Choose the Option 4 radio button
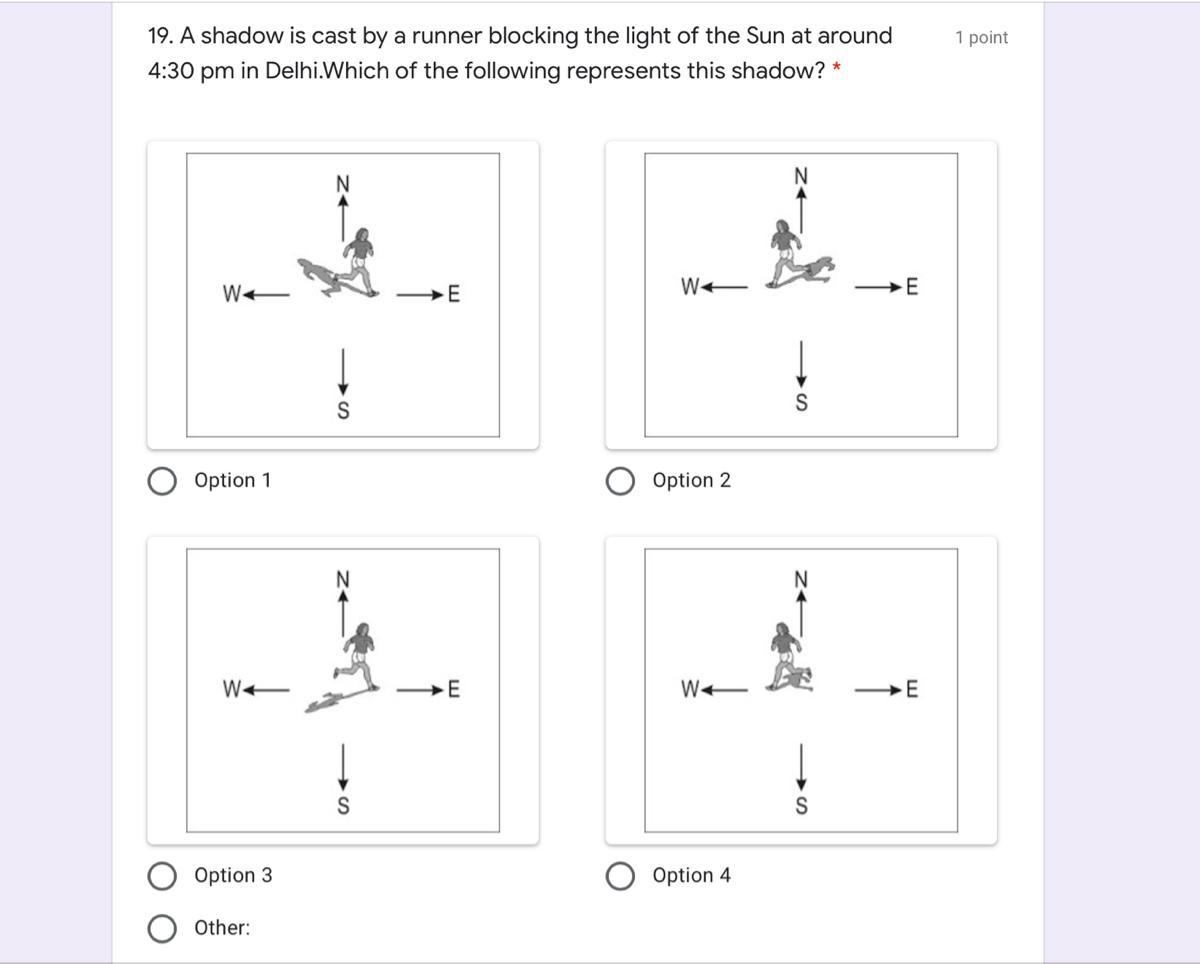 (619, 877)
